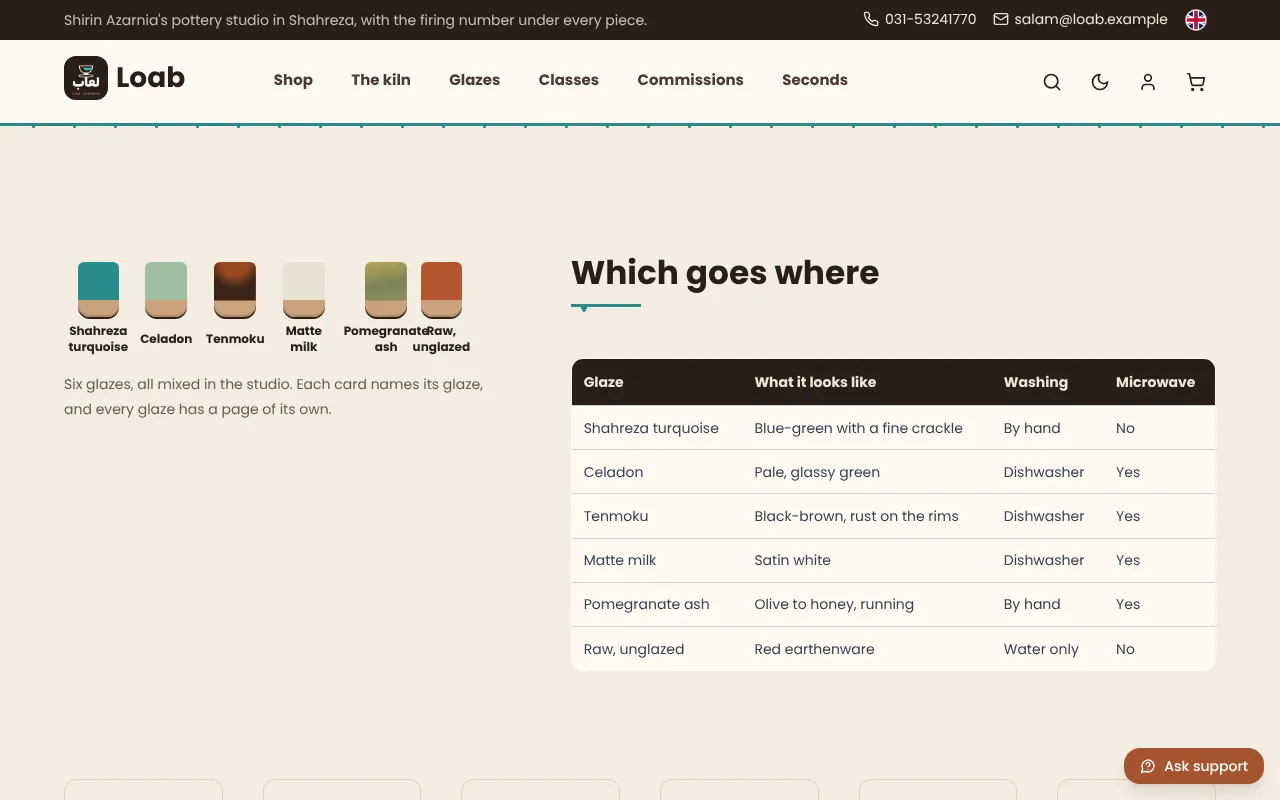Switch language with the UK flag icon
This screenshot has height=800, width=1280.
[x=1196, y=20]
